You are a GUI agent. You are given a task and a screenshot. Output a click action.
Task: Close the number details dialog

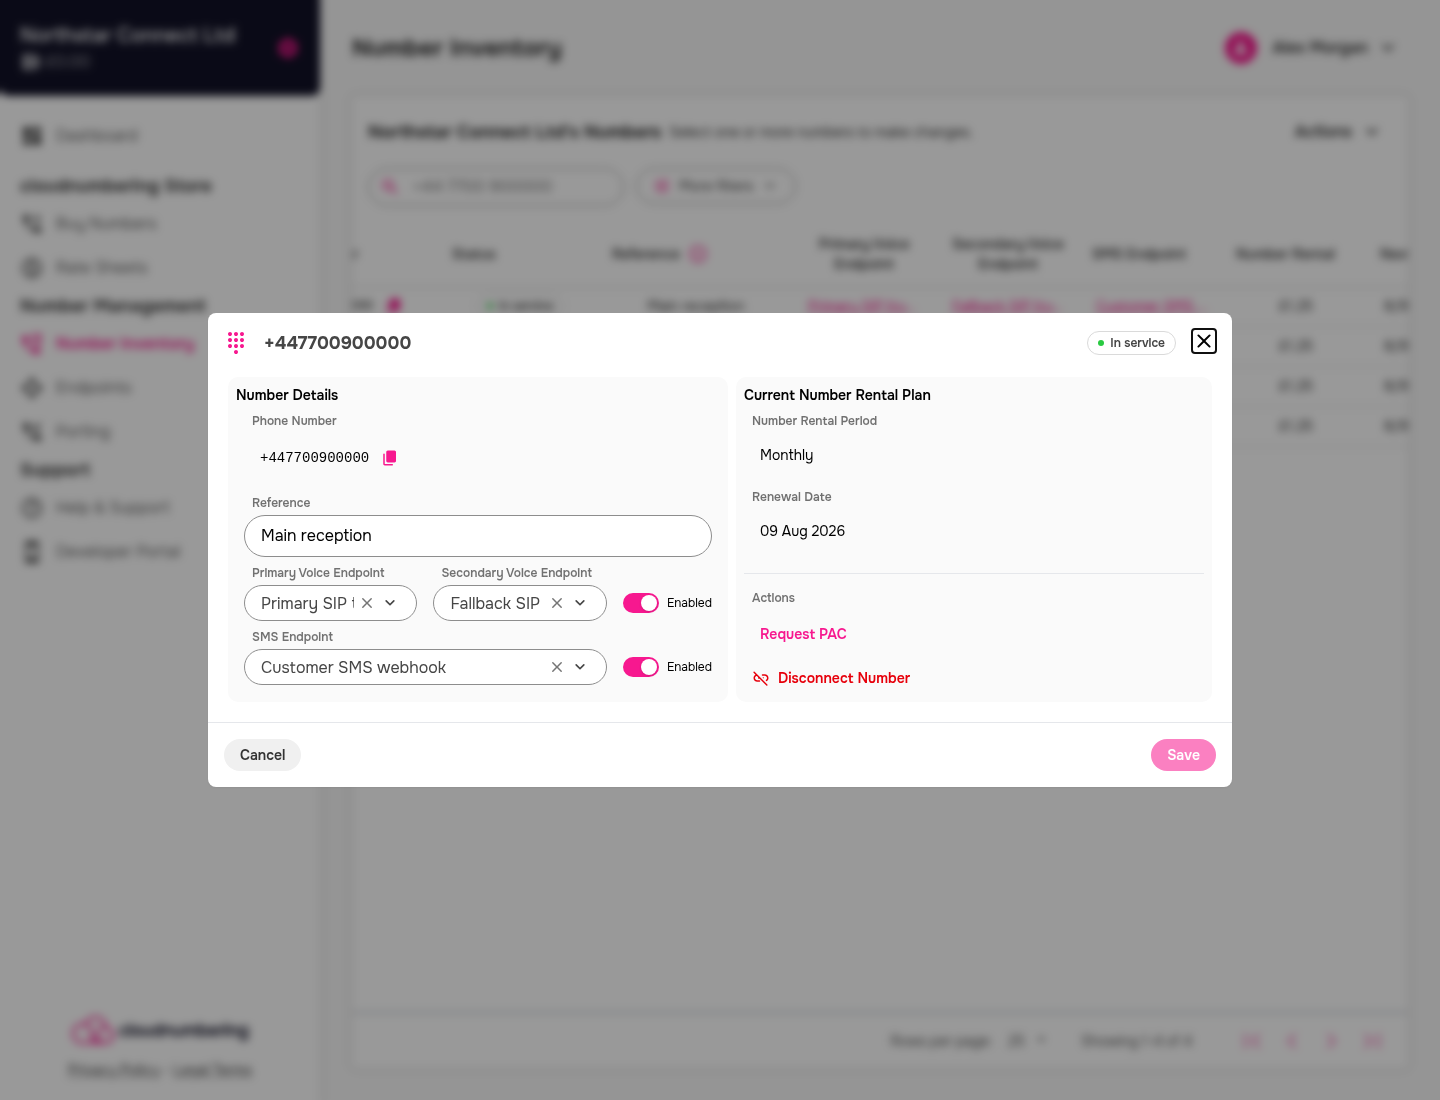(1204, 341)
